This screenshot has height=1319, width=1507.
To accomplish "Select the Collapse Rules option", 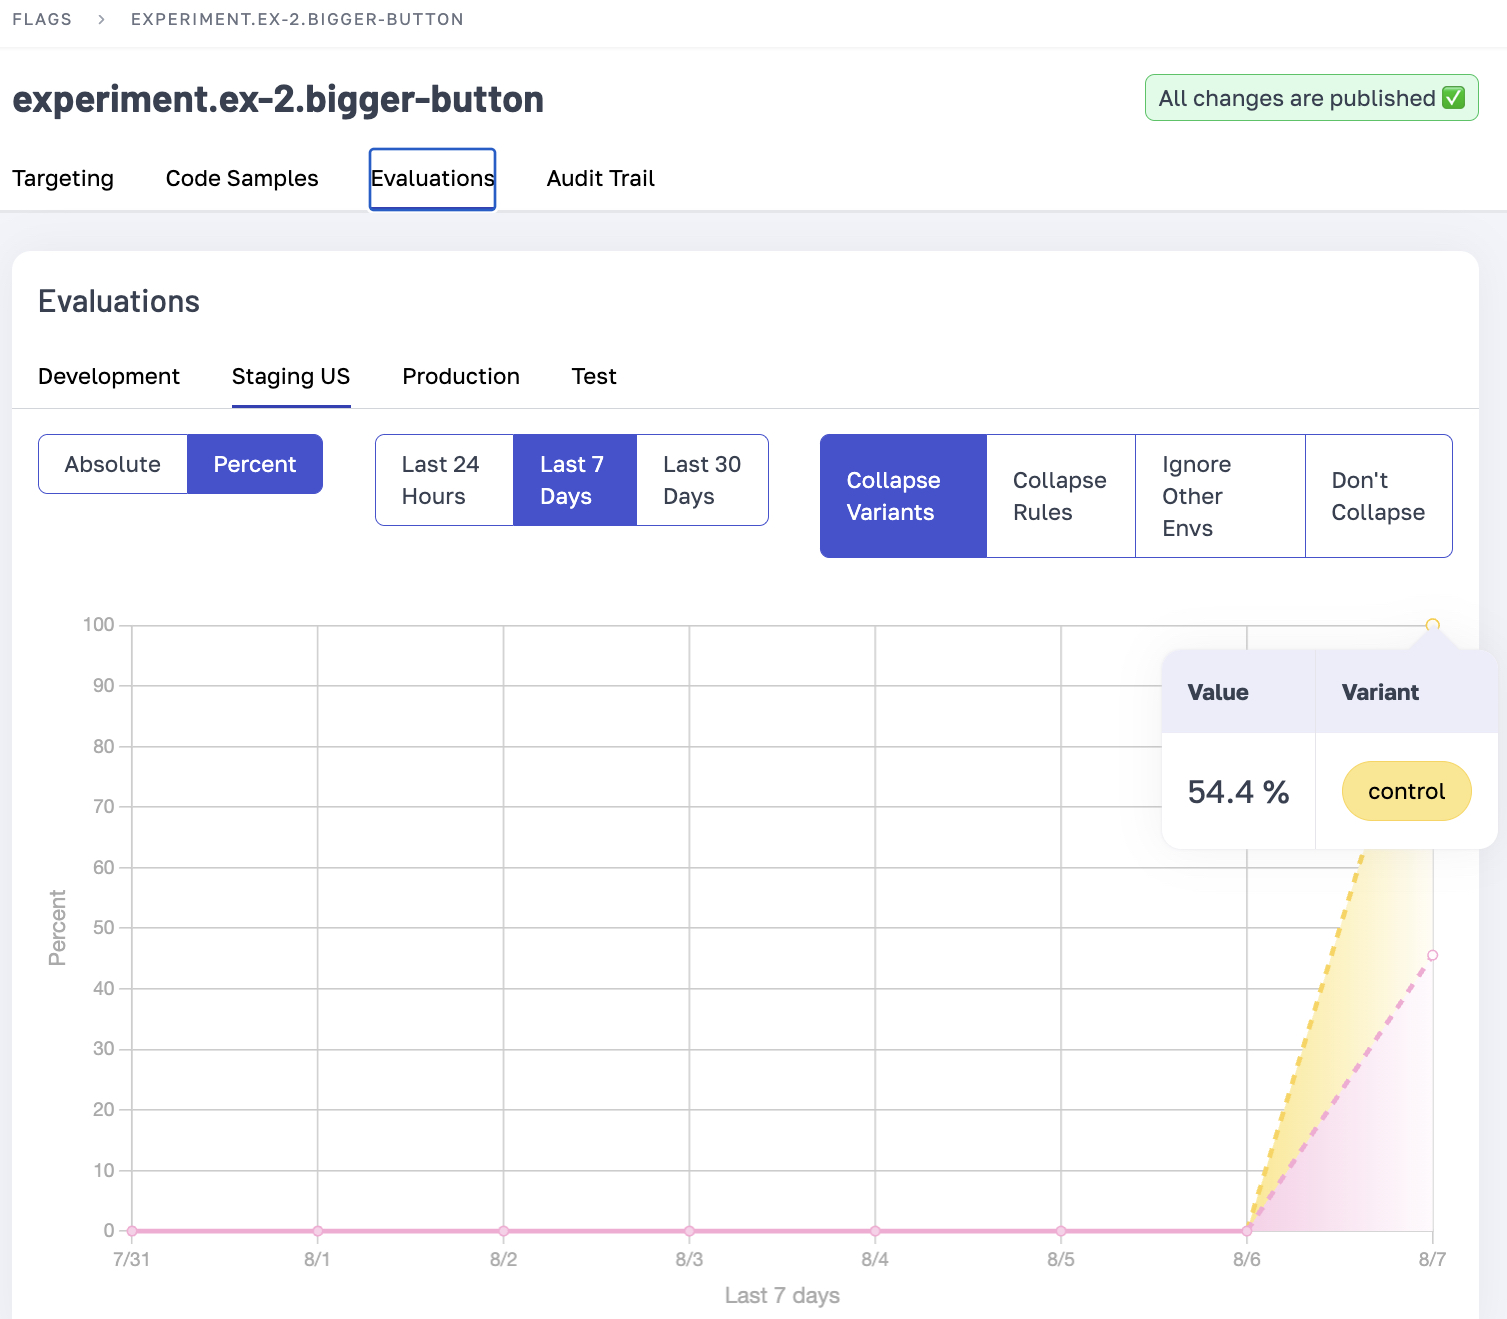I will [1060, 496].
